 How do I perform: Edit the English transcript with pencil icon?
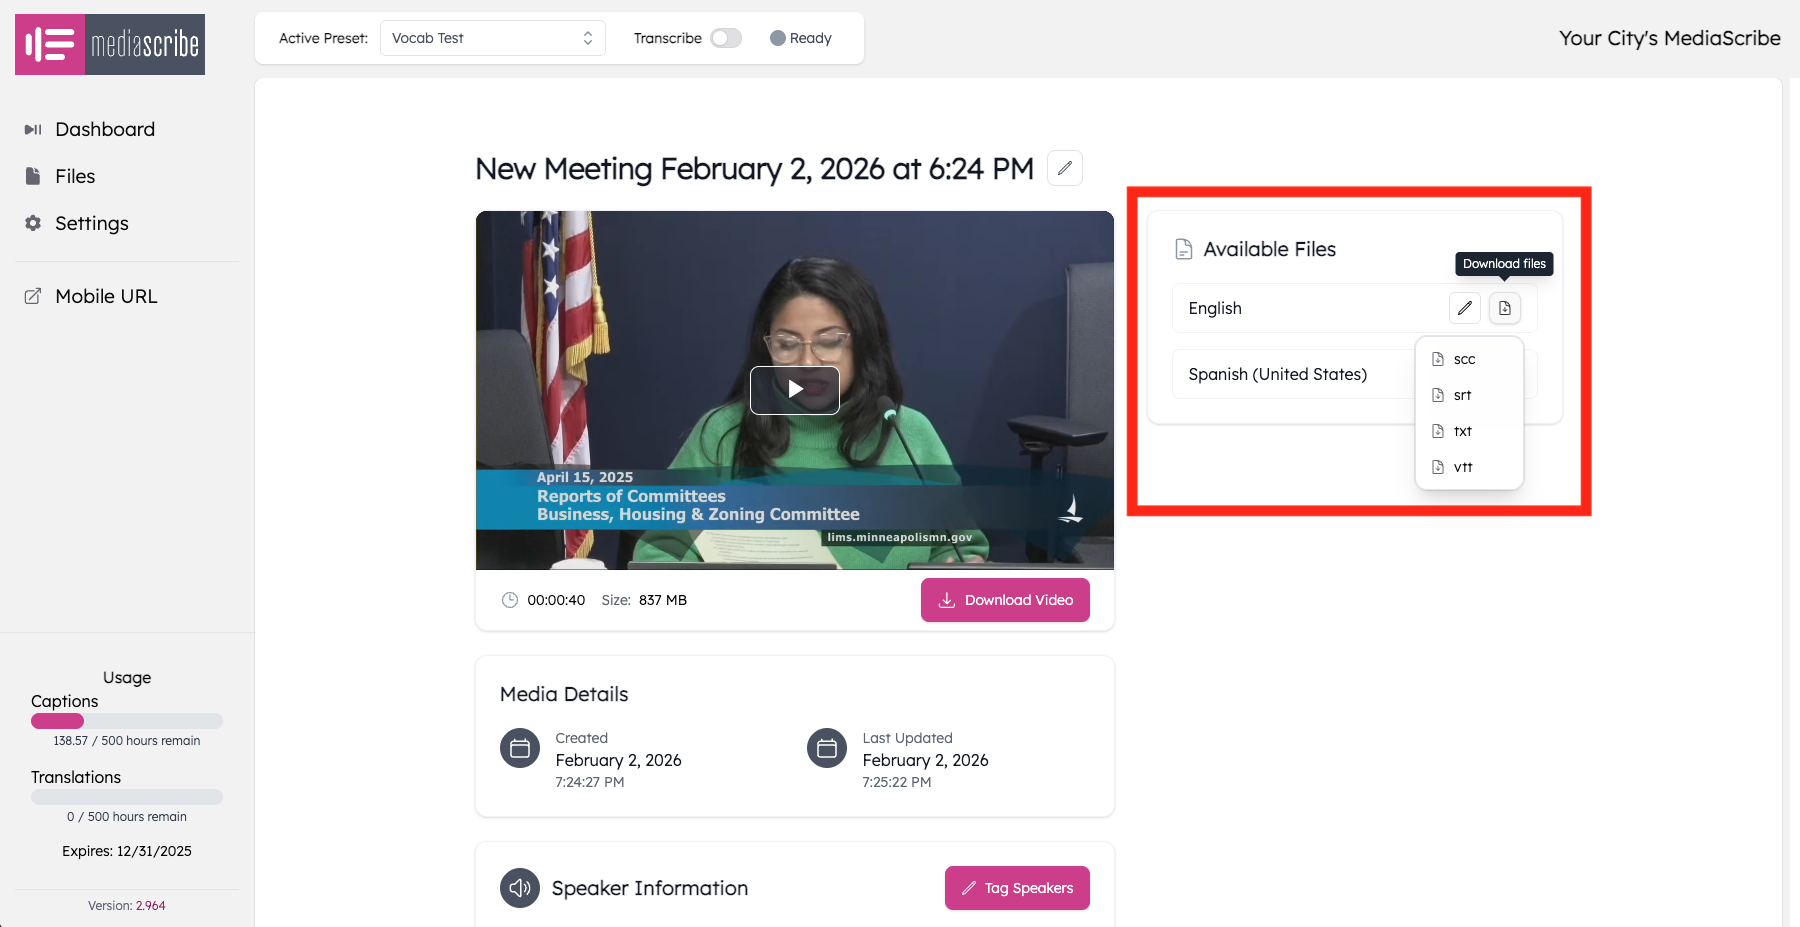[1464, 308]
